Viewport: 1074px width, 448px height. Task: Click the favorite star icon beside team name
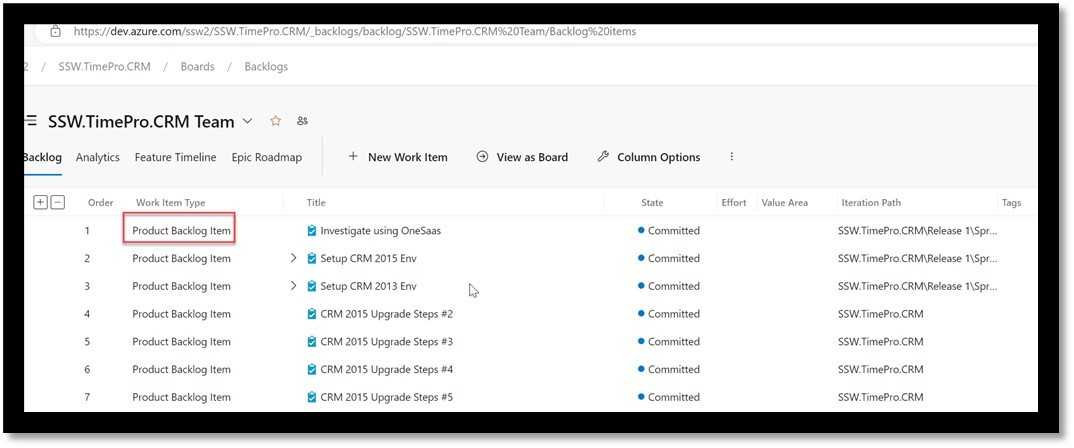coord(275,122)
